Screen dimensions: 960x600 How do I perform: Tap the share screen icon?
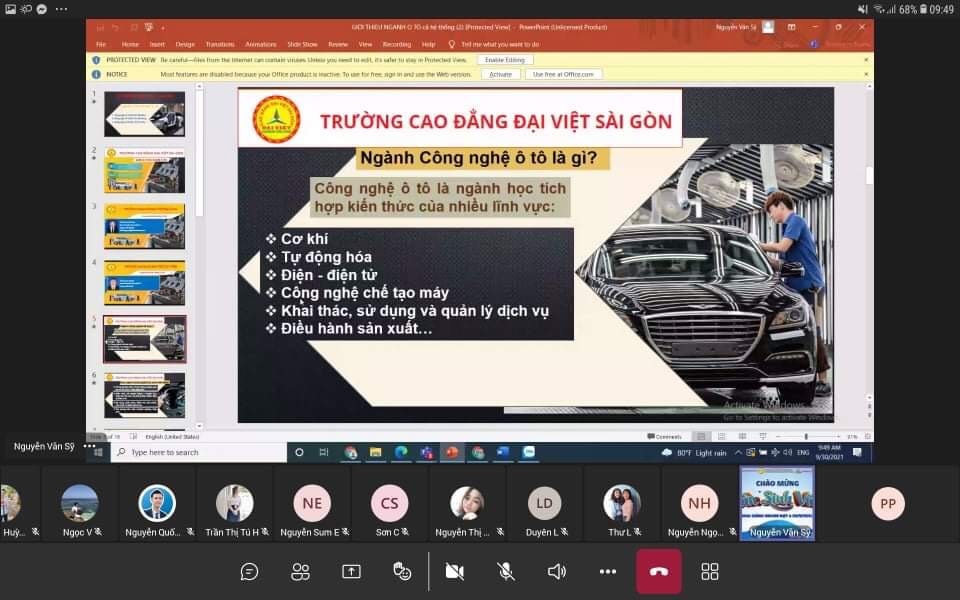(x=351, y=572)
